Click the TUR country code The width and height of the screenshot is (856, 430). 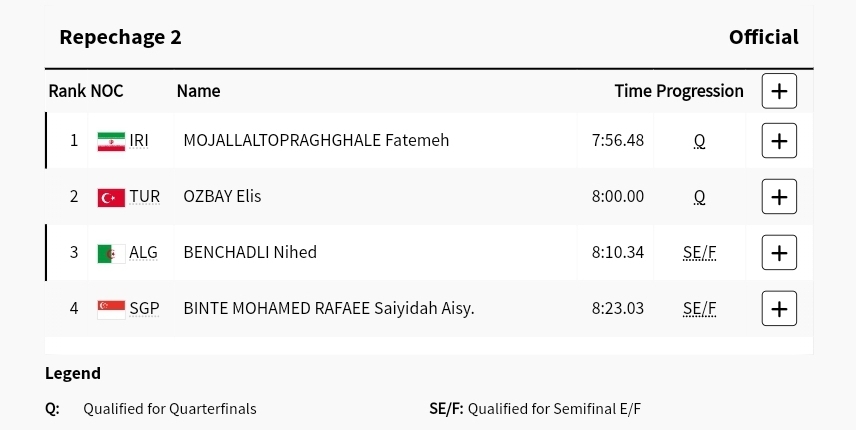[144, 197]
